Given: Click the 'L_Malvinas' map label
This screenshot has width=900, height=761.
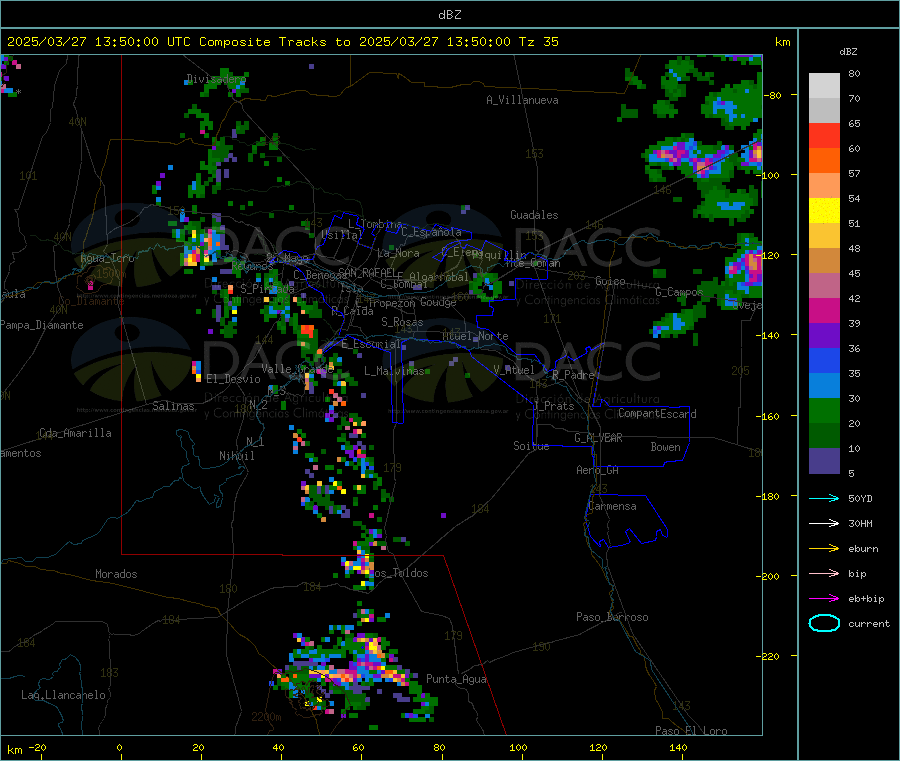Looking at the screenshot, I should [394, 371].
